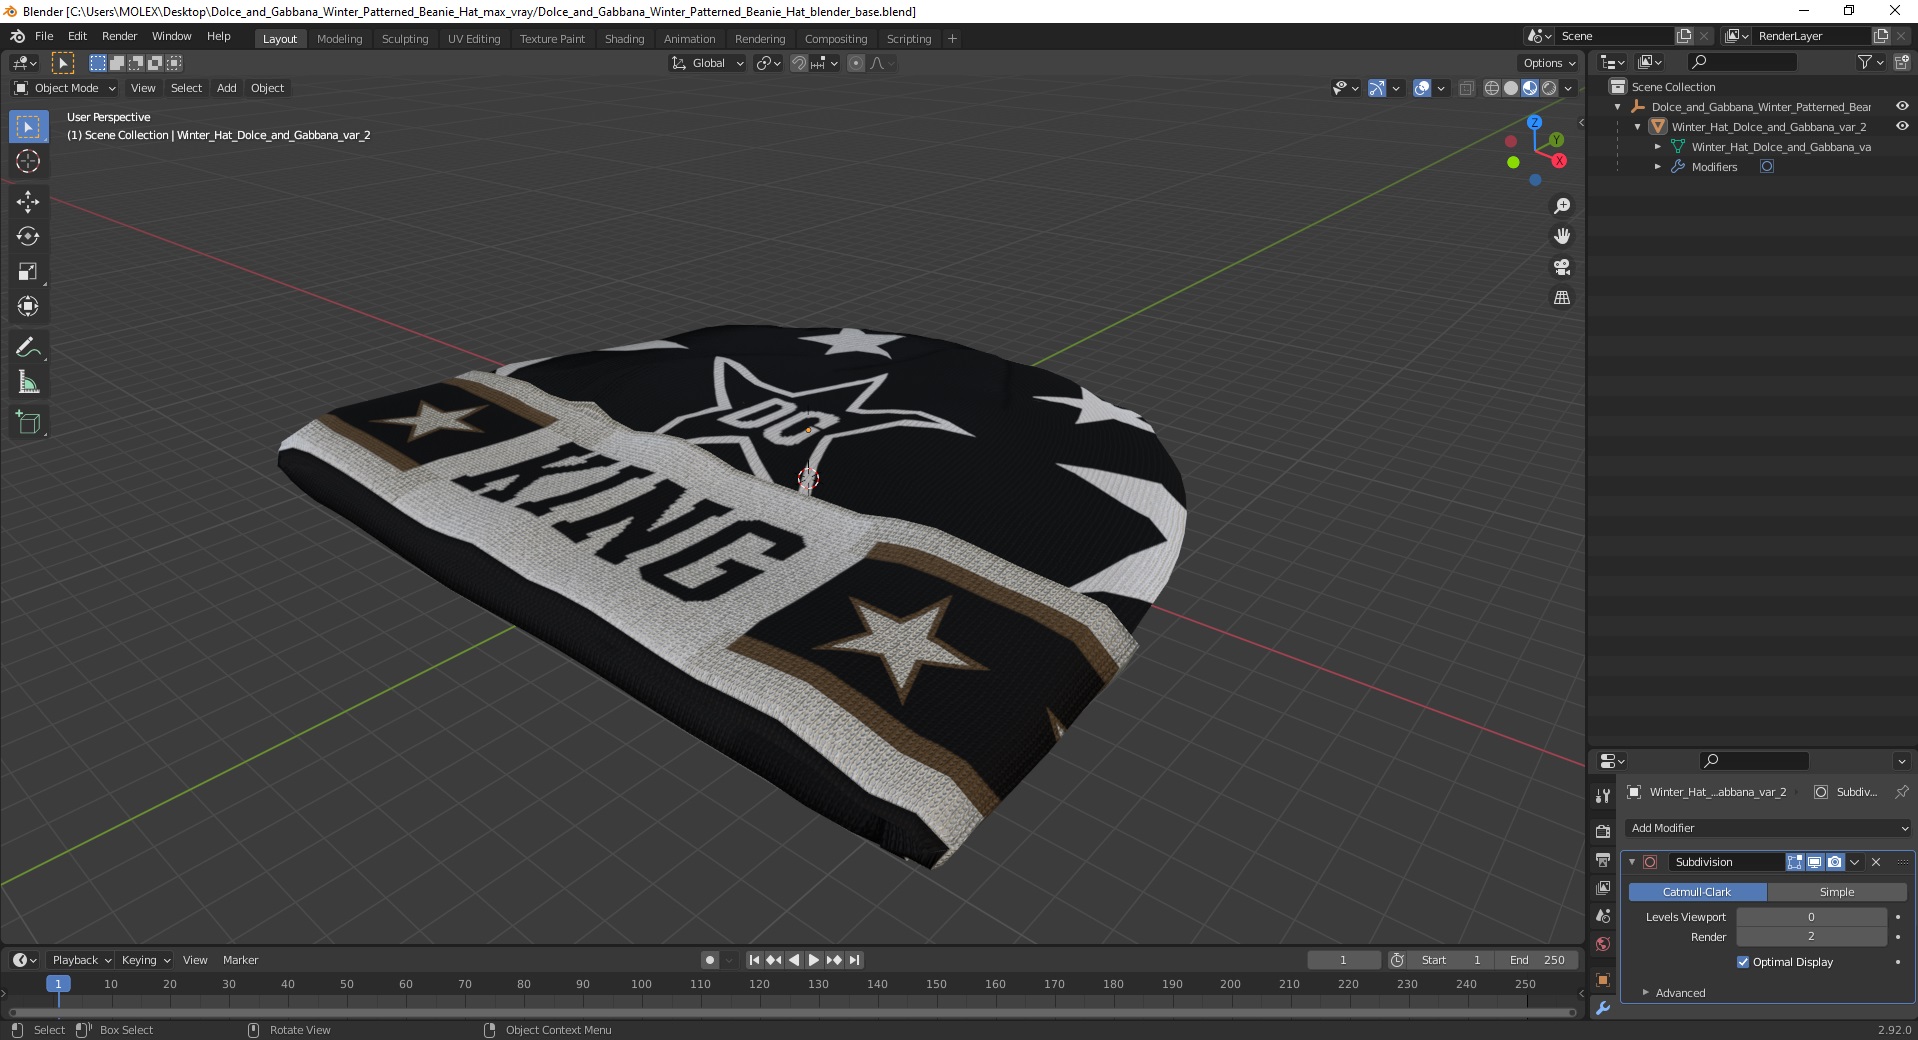Activate the Scale tool

pyautogui.click(x=28, y=271)
